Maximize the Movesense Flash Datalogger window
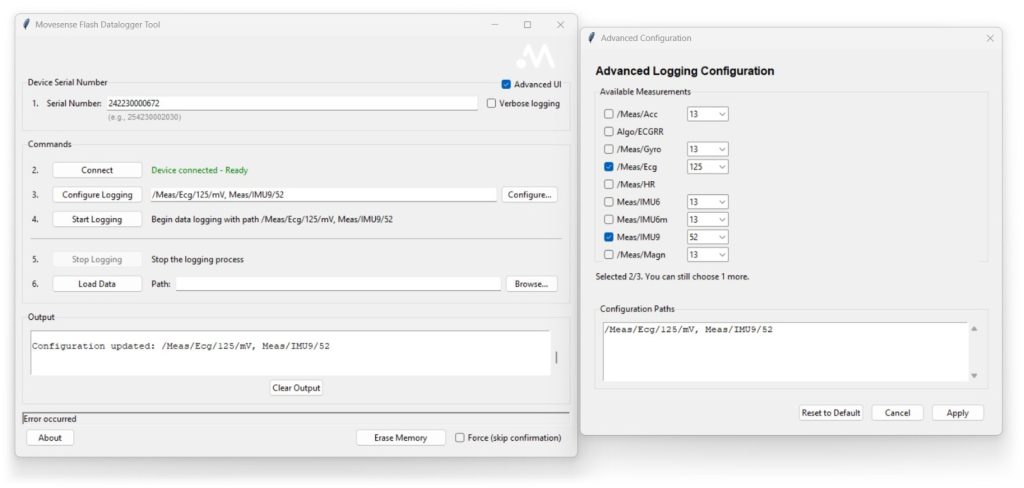The width and height of the screenshot is (1024, 488). (527, 24)
